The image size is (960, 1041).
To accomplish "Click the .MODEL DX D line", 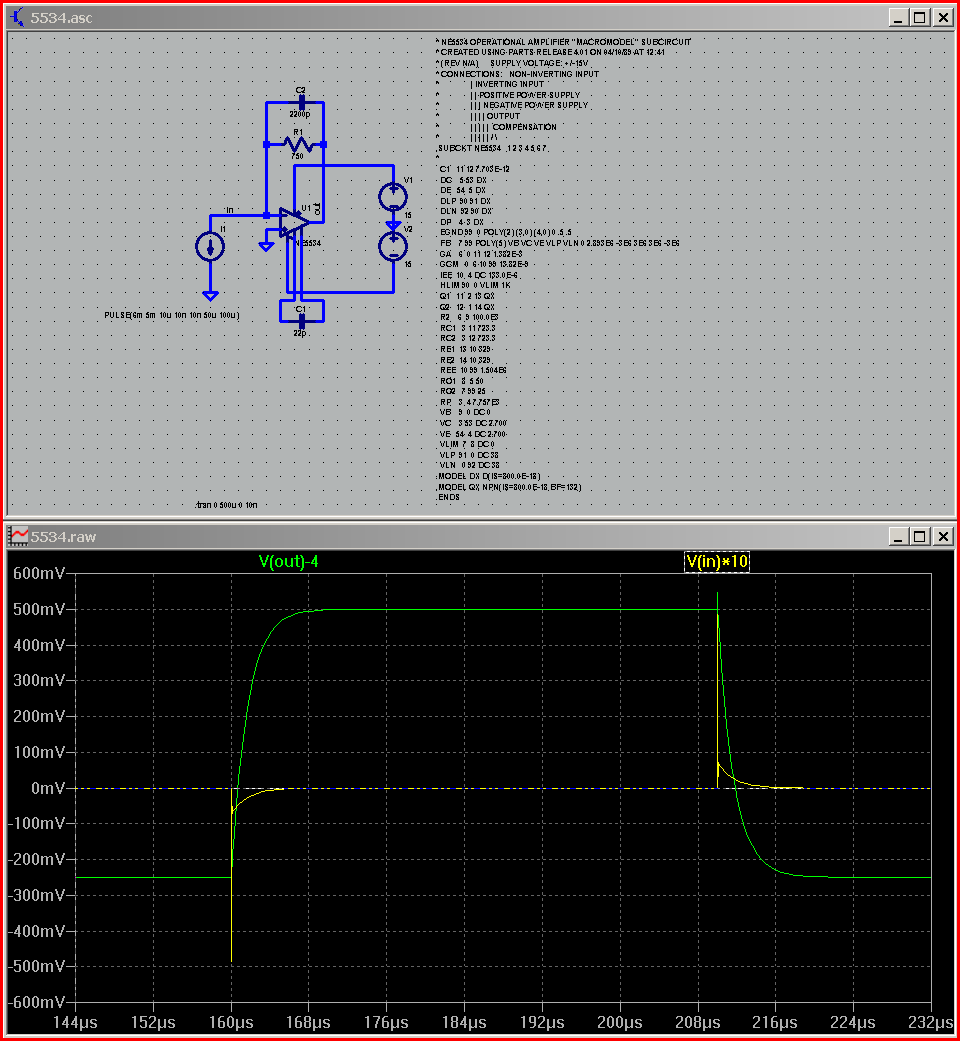I will pos(489,477).
